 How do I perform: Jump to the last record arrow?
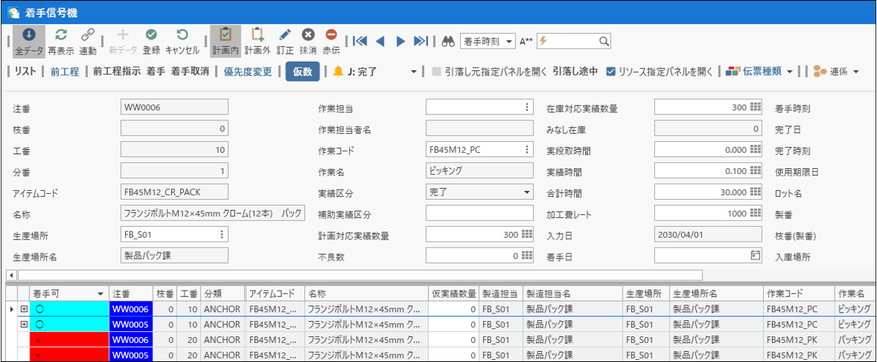click(420, 41)
